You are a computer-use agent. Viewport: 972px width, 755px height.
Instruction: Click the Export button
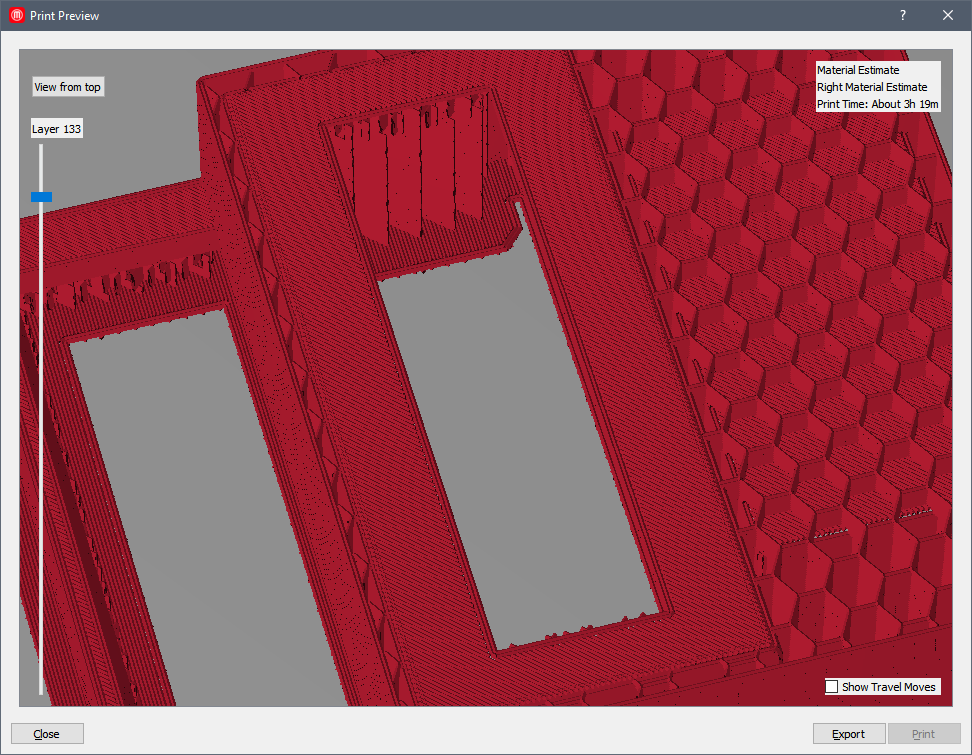point(848,734)
